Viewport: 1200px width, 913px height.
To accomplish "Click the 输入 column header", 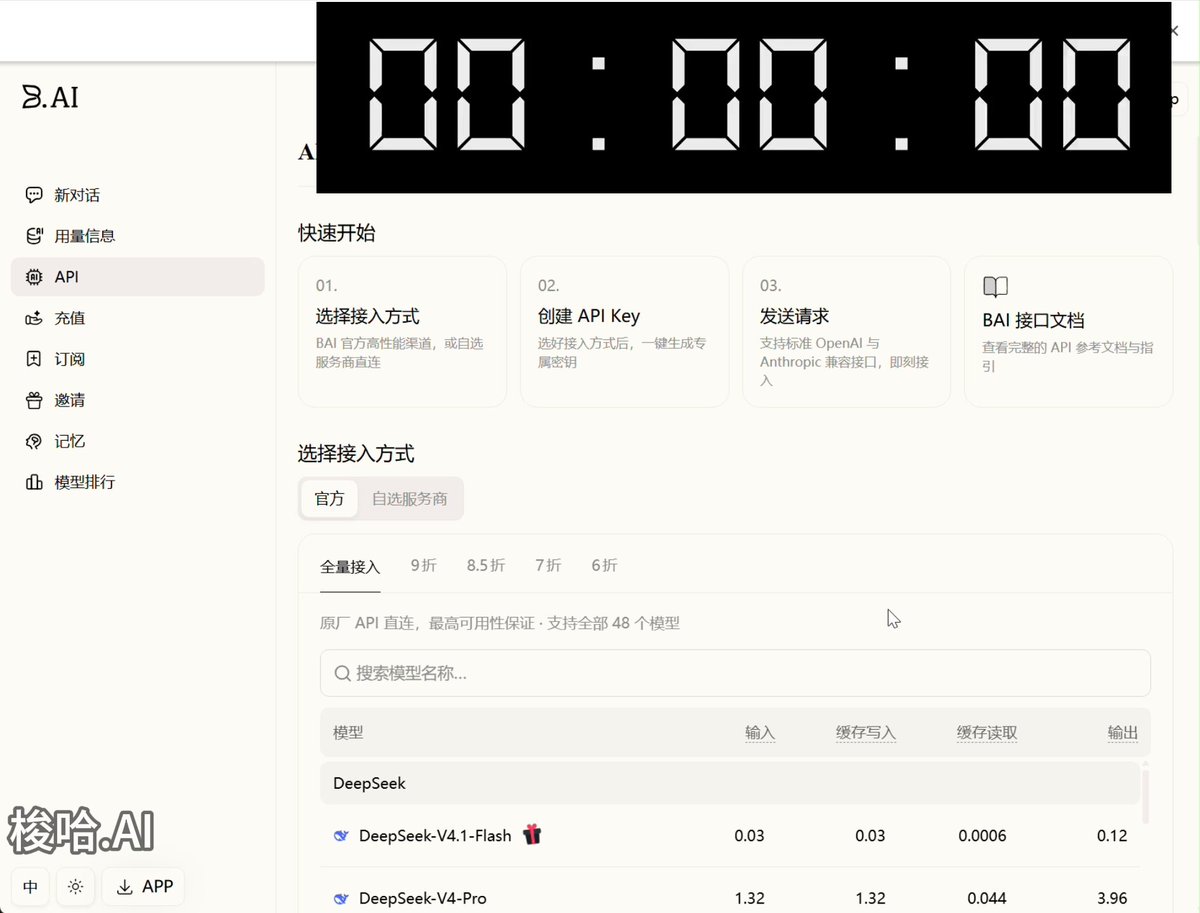I will [x=760, y=733].
